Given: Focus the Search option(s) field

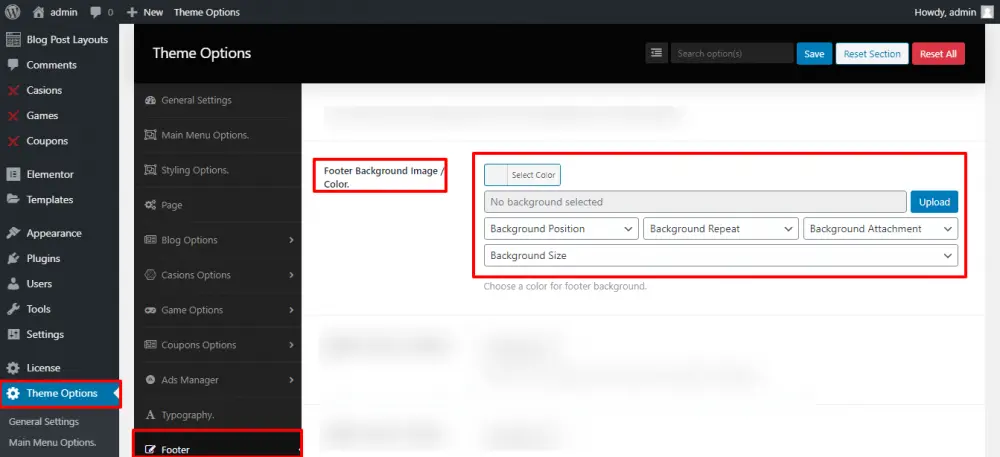Looking at the screenshot, I should click(x=732, y=54).
